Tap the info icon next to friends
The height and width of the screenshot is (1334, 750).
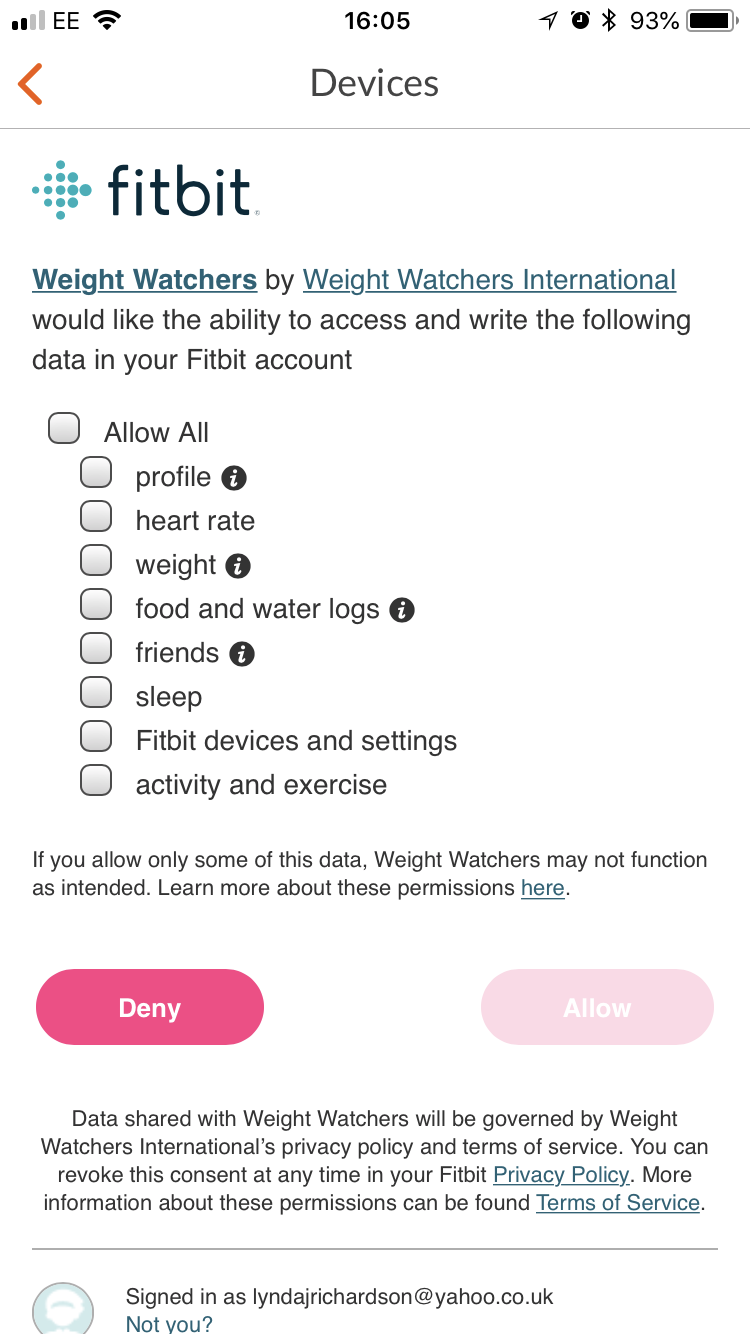[x=242, y=654]
